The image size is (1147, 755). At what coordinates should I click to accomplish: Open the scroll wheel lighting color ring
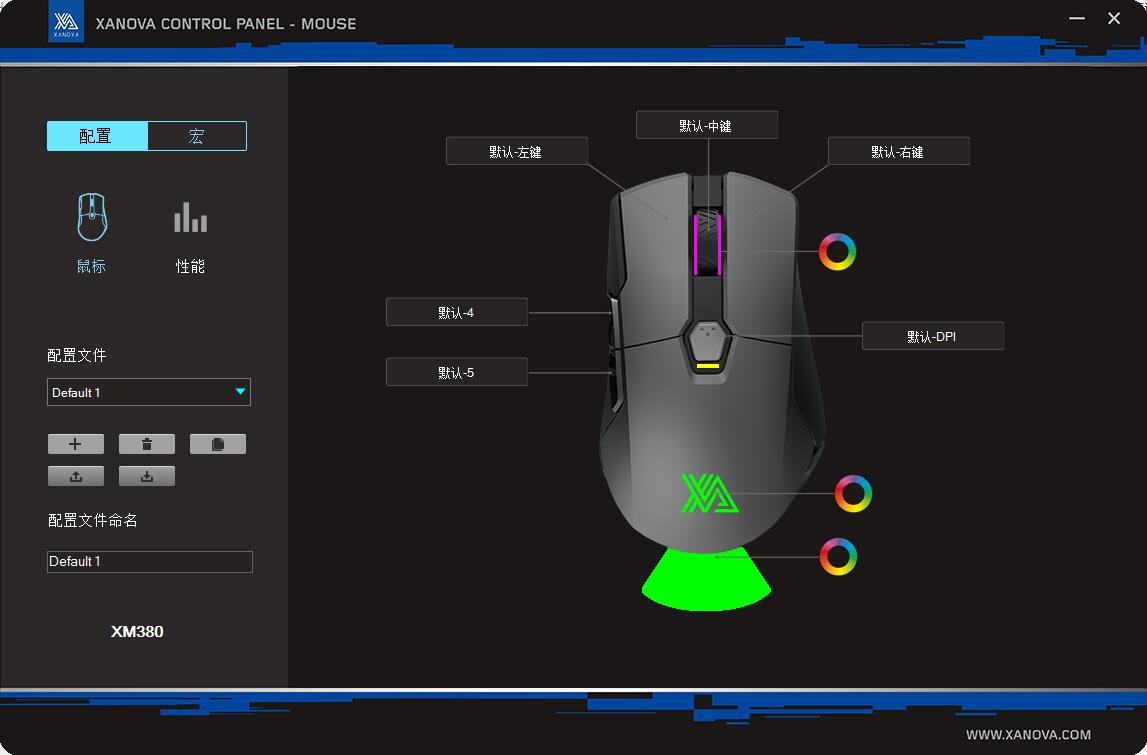point(837,251)
